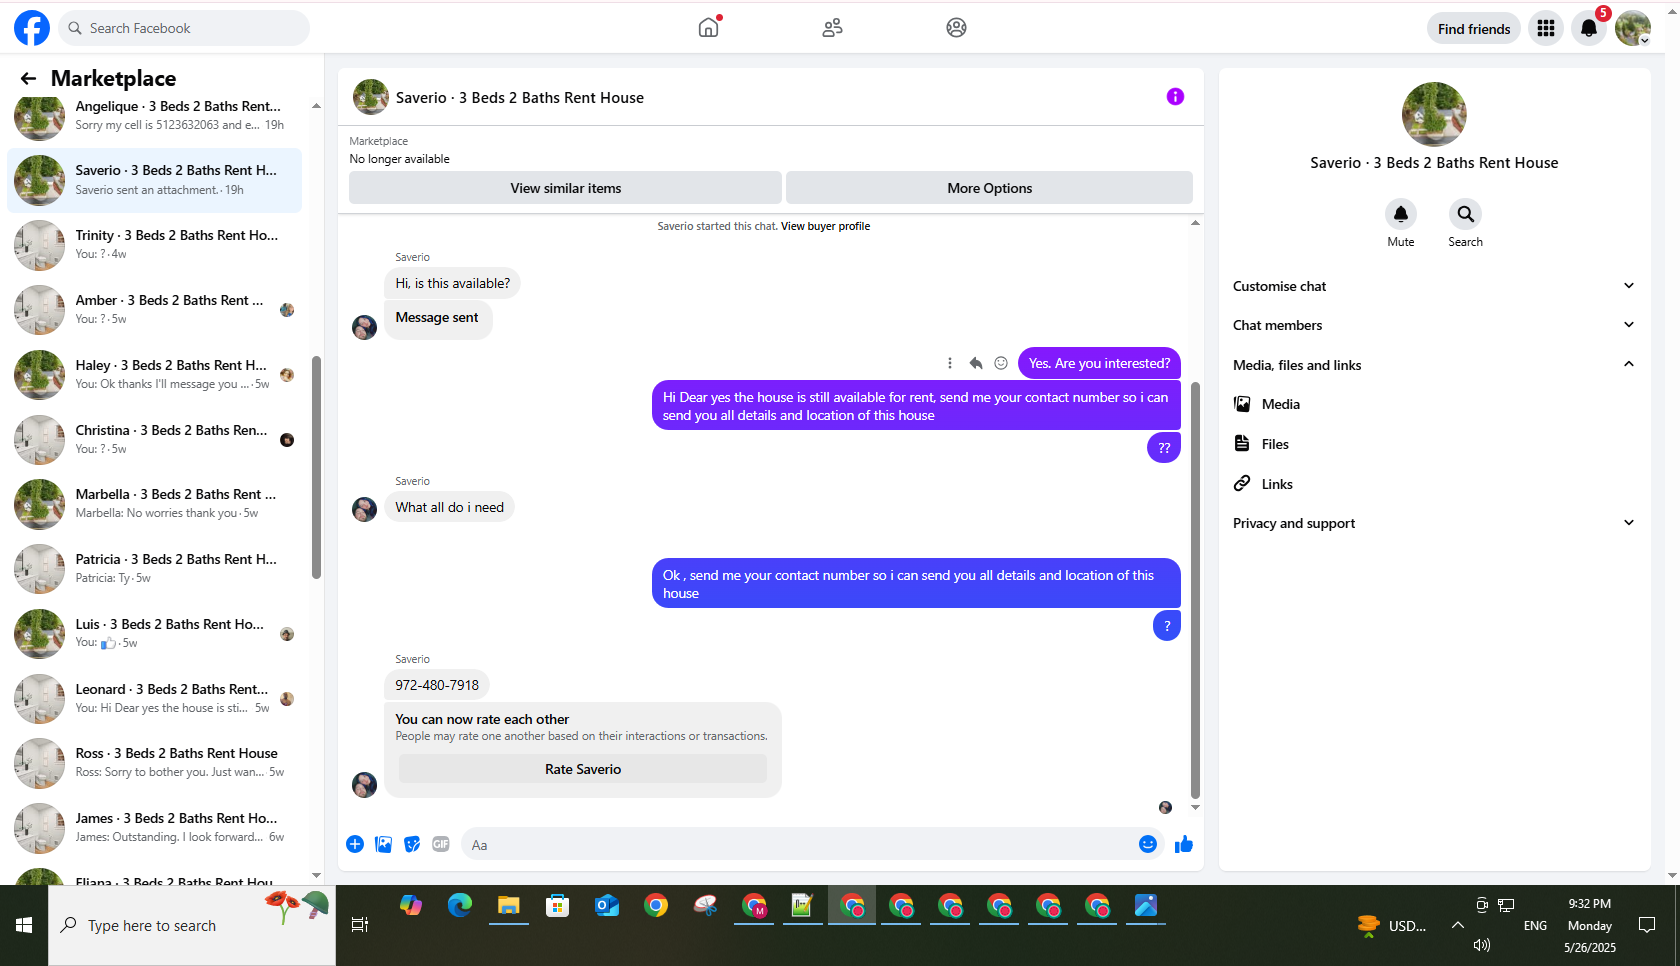
Task: Show hidden system tray icons
Action: [x=1458, y=926]
